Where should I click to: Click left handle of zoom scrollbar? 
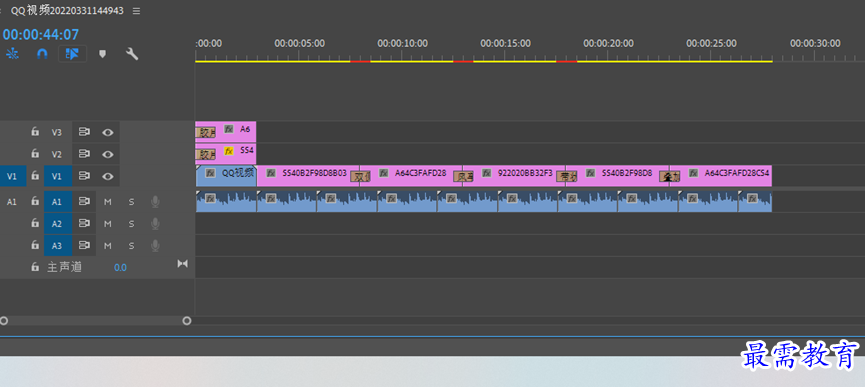pos(4,320)
